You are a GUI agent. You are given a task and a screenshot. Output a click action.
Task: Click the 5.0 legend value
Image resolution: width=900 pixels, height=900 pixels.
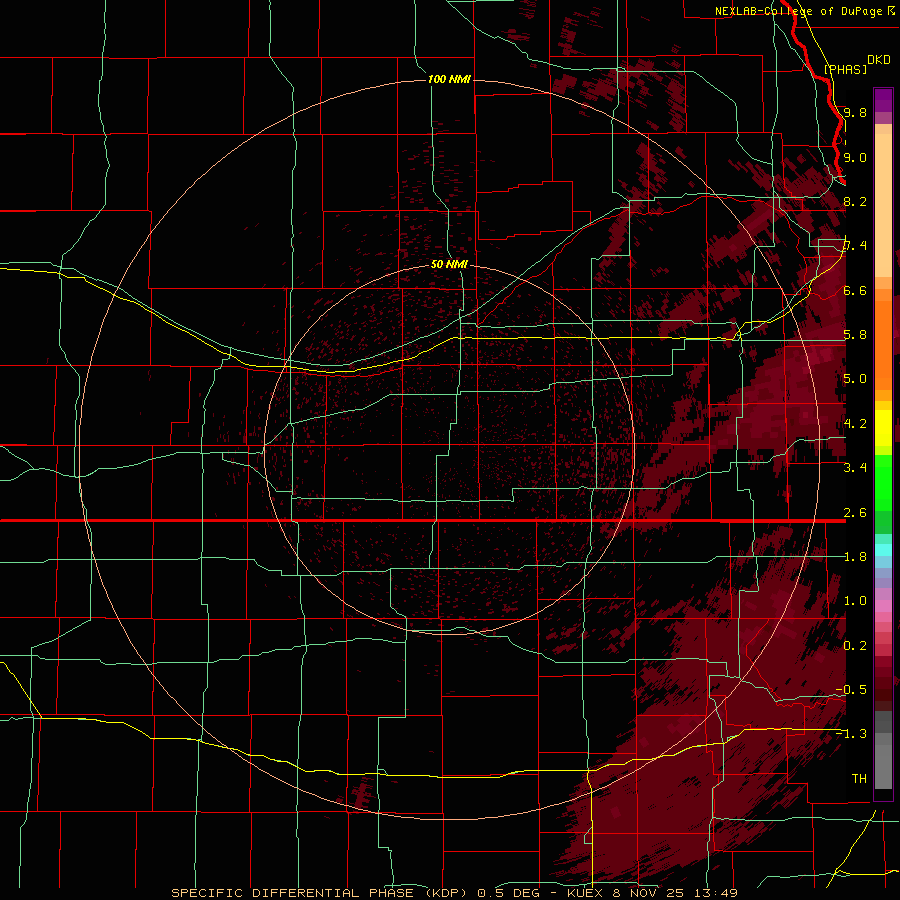pyautogui.click(x=855, y=379)
